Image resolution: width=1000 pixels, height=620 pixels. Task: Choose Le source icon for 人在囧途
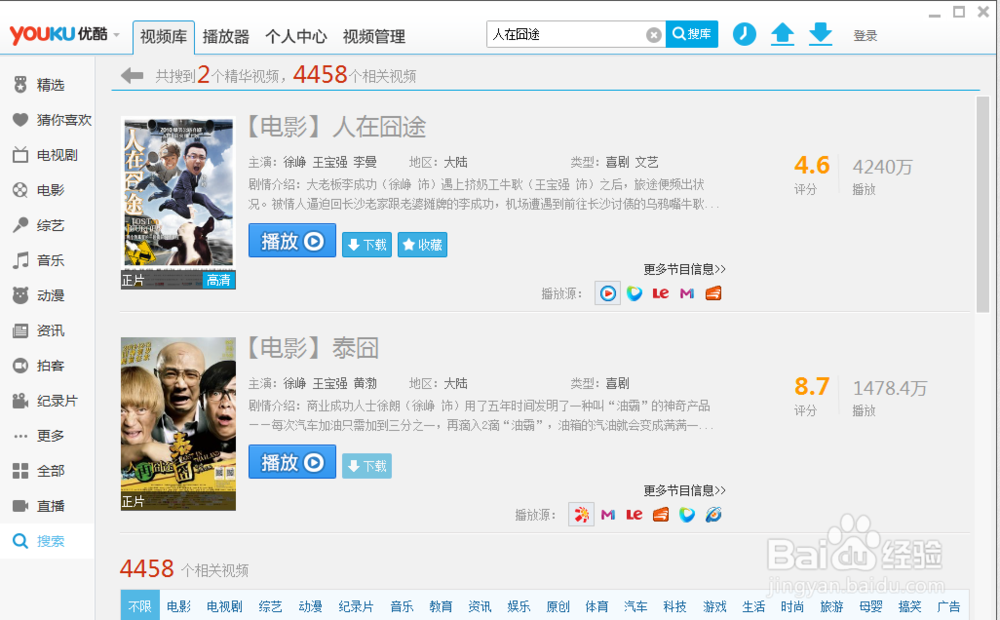coord(661,293)
